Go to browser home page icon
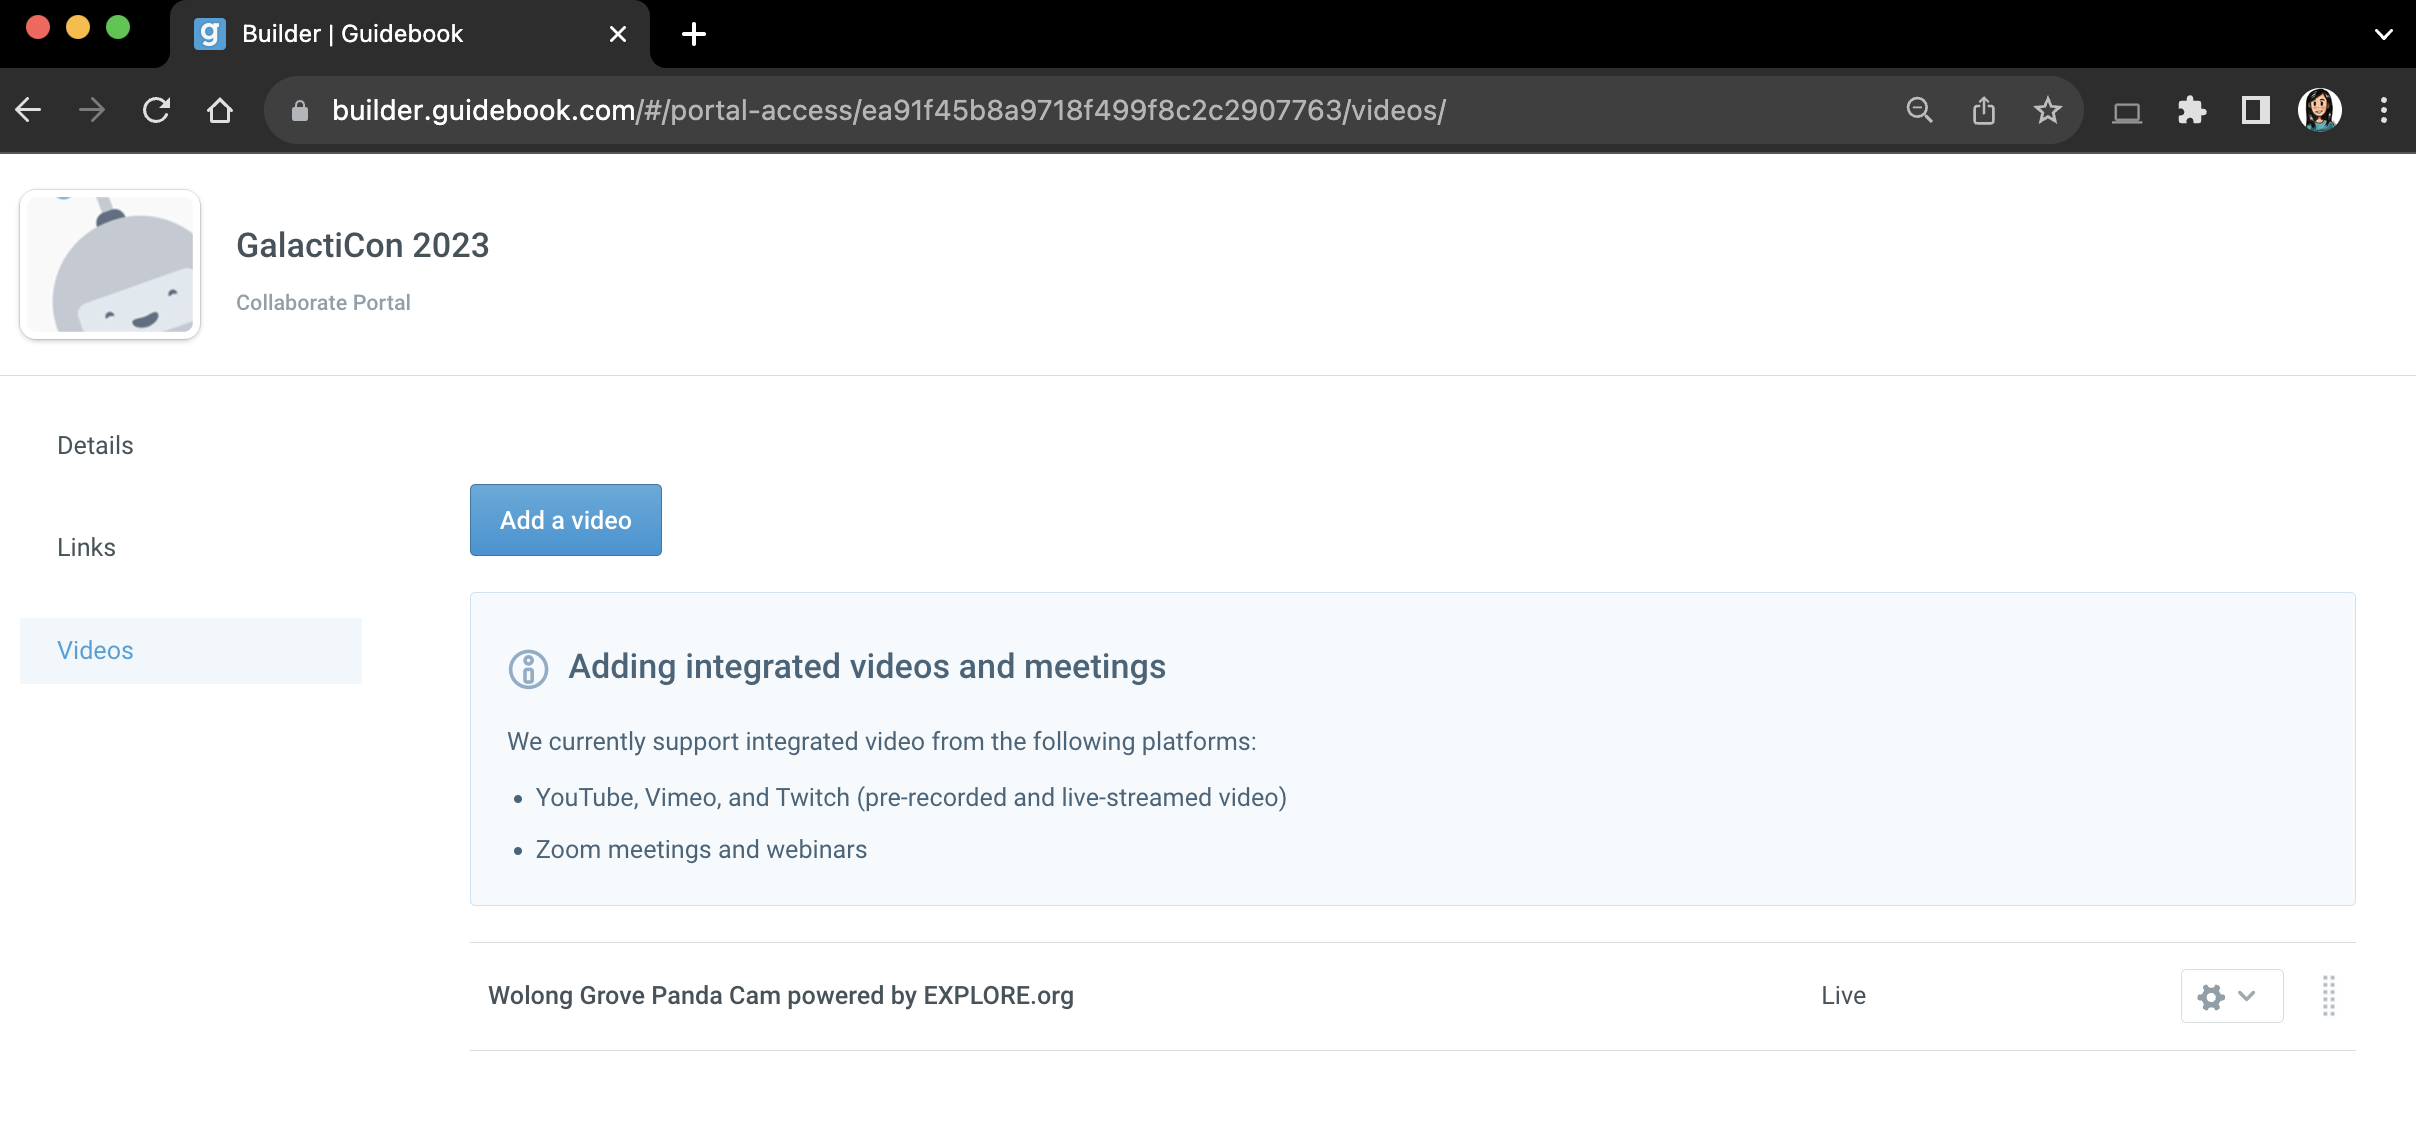 coord(220,110)
